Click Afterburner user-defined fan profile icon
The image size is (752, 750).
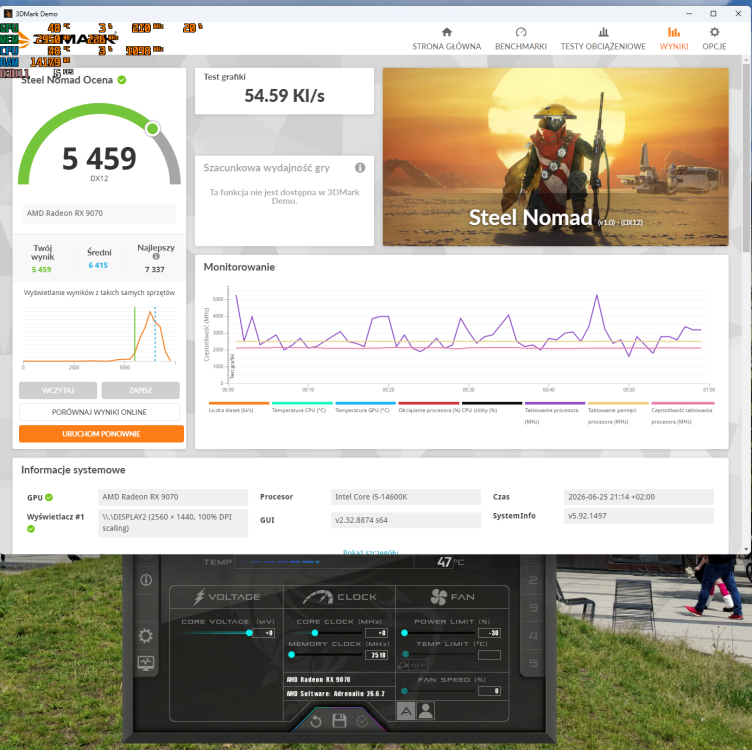(x=425, y=711)
